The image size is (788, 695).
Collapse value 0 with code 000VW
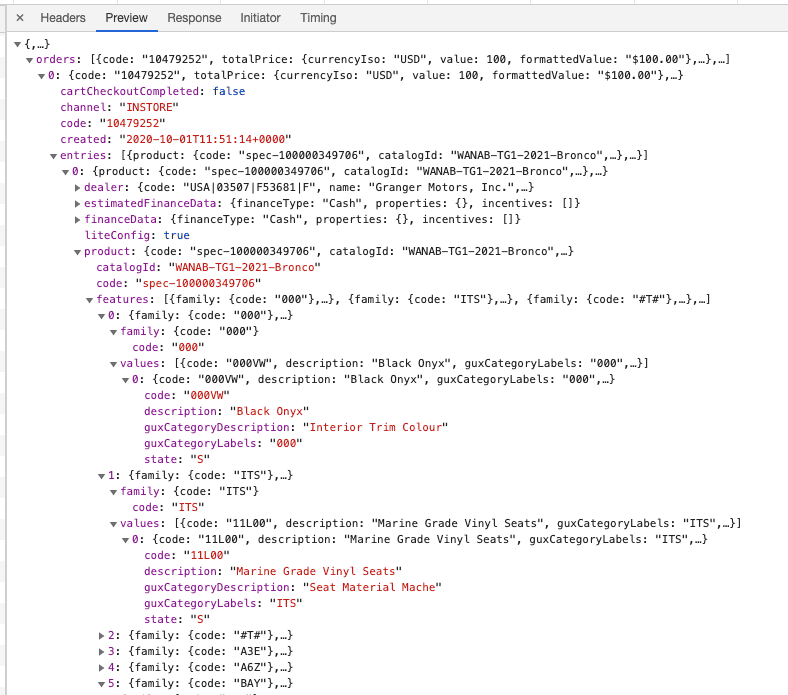point(126,380)
